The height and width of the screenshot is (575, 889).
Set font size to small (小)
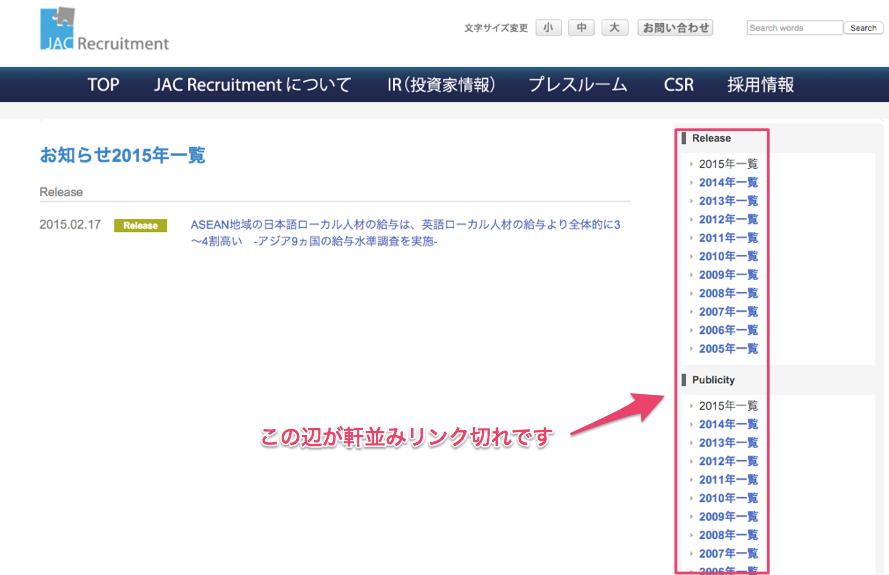pos(548,28)
